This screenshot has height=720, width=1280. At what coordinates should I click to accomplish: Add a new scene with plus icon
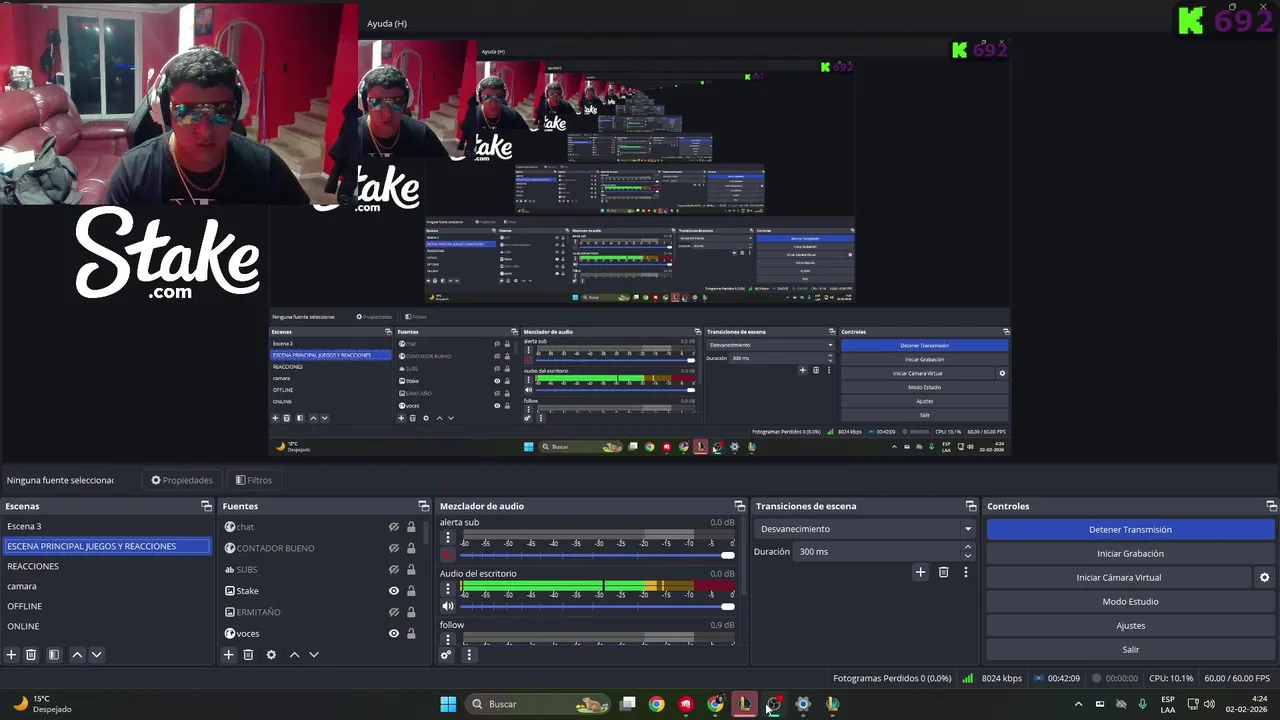11,655
